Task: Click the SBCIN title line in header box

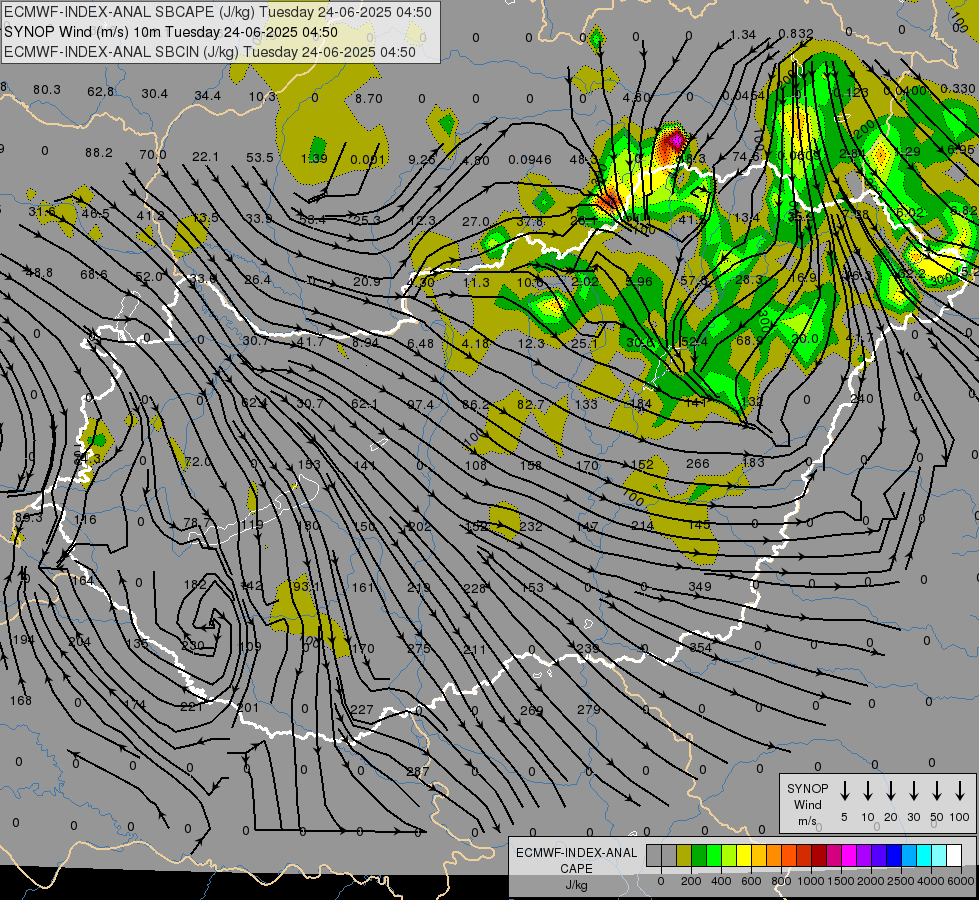Action: (x=210, y=52)
